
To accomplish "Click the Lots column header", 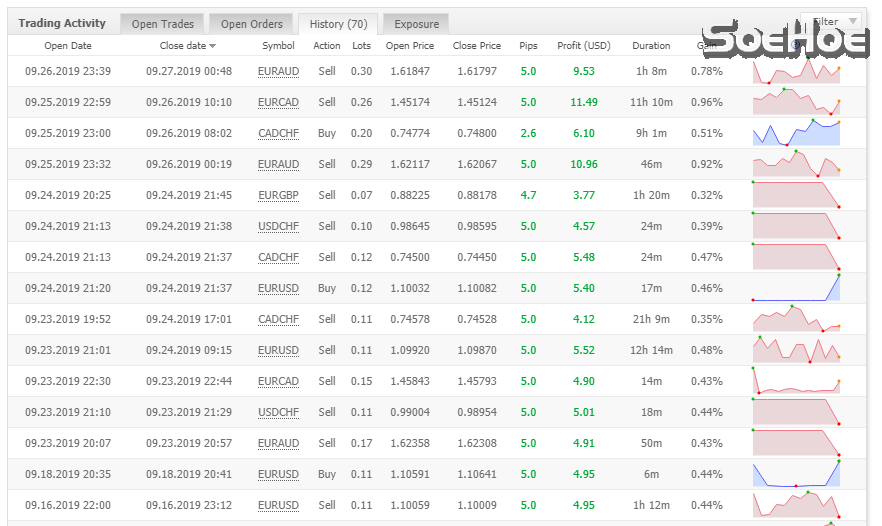I will [361, 46].
